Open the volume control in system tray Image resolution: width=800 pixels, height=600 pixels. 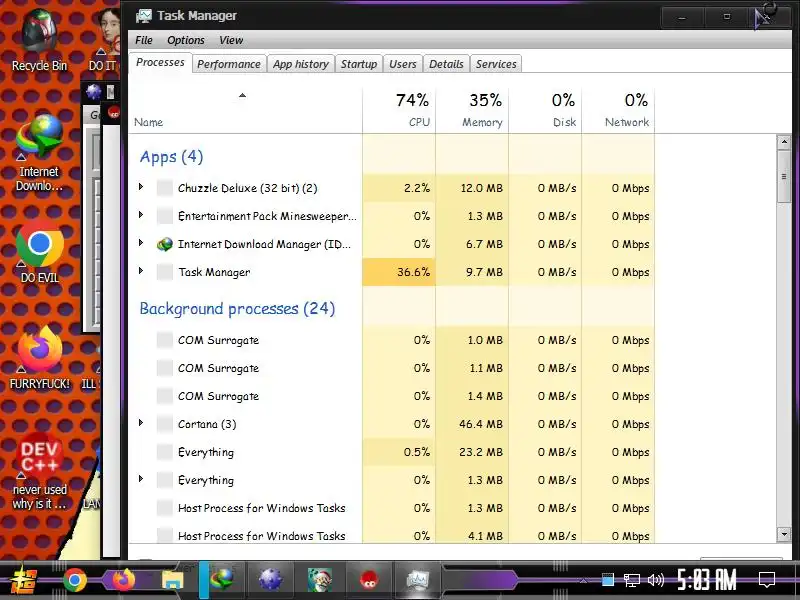(x=656, y=580)
